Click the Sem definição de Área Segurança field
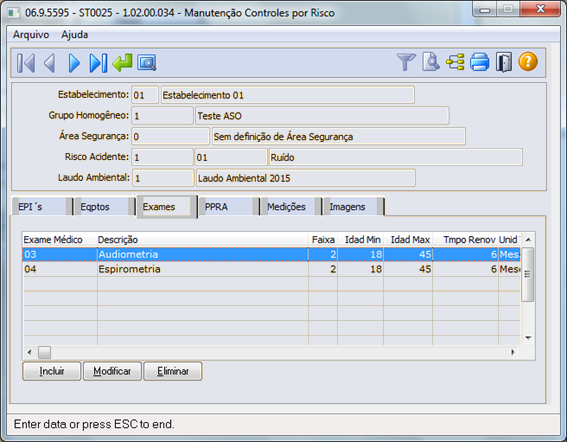The image size is (567, 442). click(338, 136)
